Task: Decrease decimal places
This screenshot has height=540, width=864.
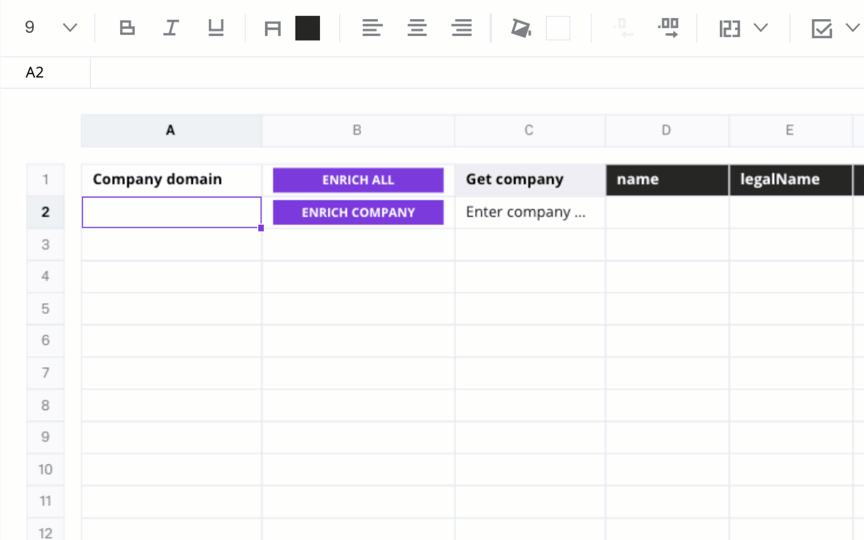Action: pos(623,28)
